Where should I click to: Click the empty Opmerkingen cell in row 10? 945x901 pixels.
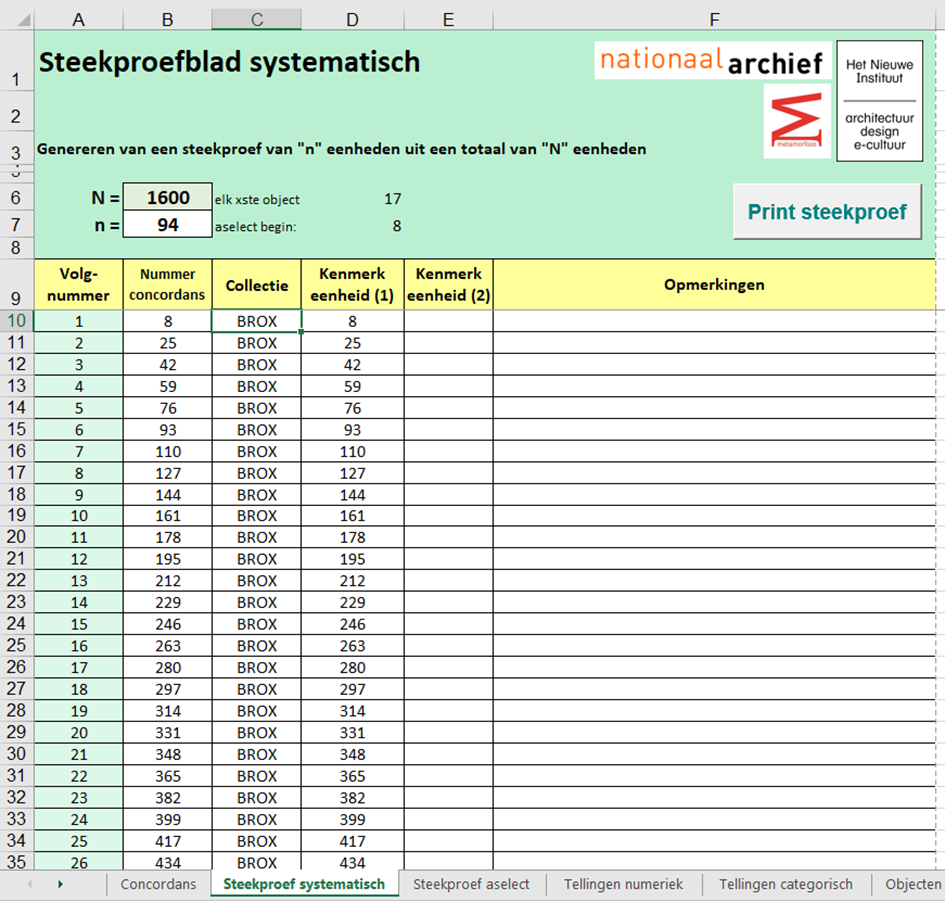pos(714,321)
